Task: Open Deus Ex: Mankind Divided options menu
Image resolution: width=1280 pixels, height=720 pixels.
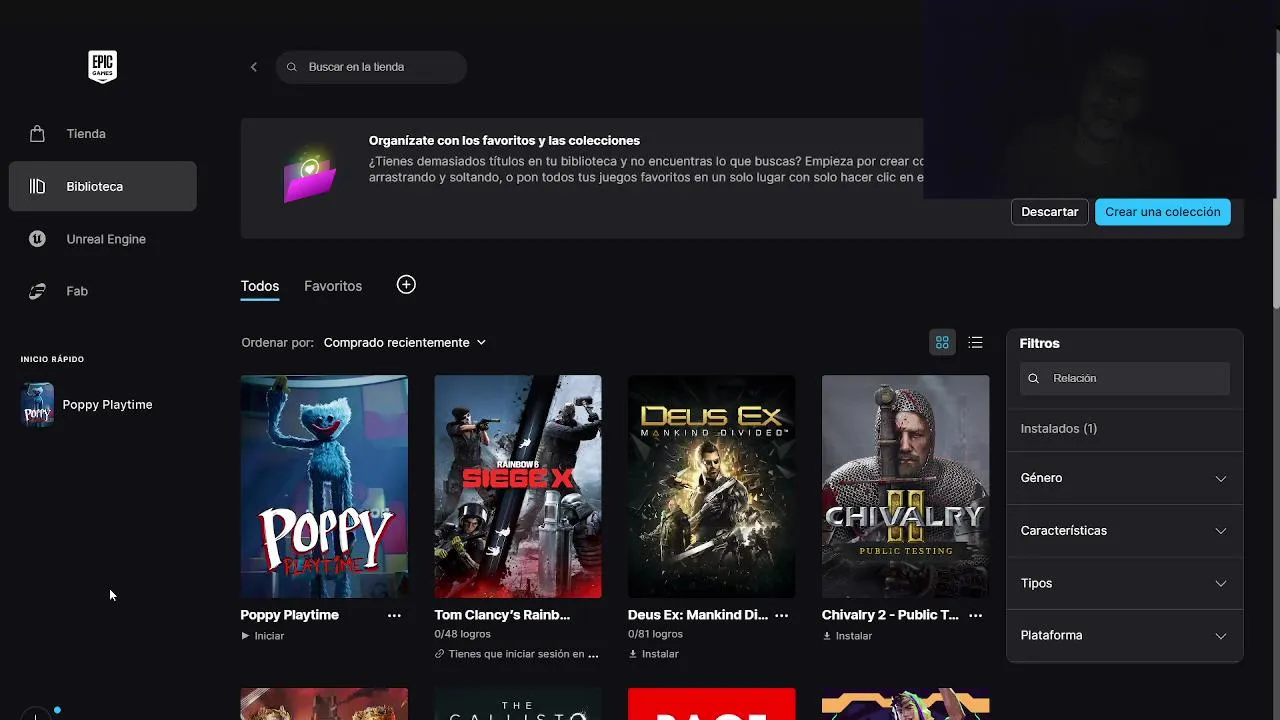Action: click(782, 616)
